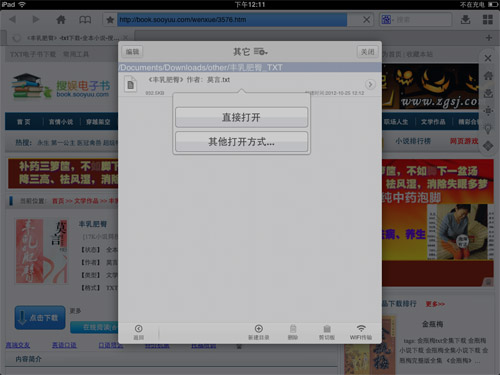
Task: Click the 首页 site navigation item
Action: point(24,122)
